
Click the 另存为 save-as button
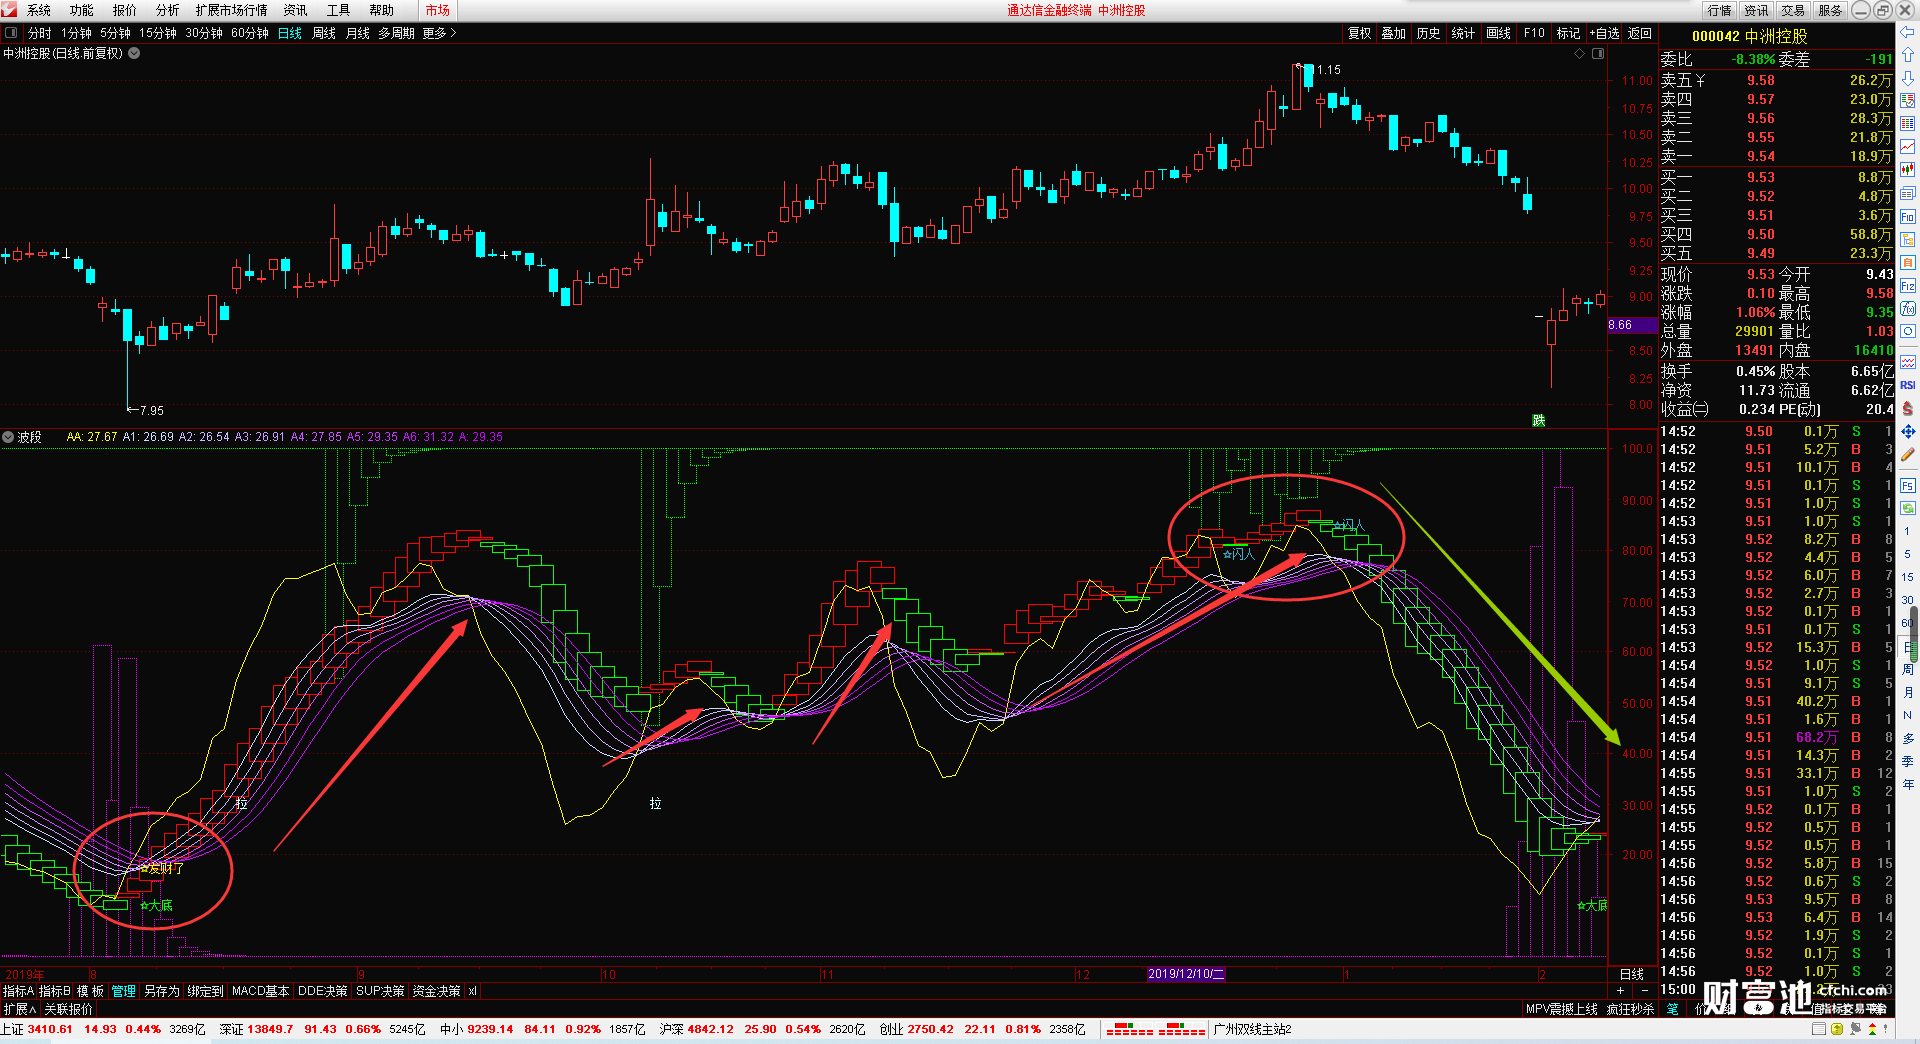161,991
